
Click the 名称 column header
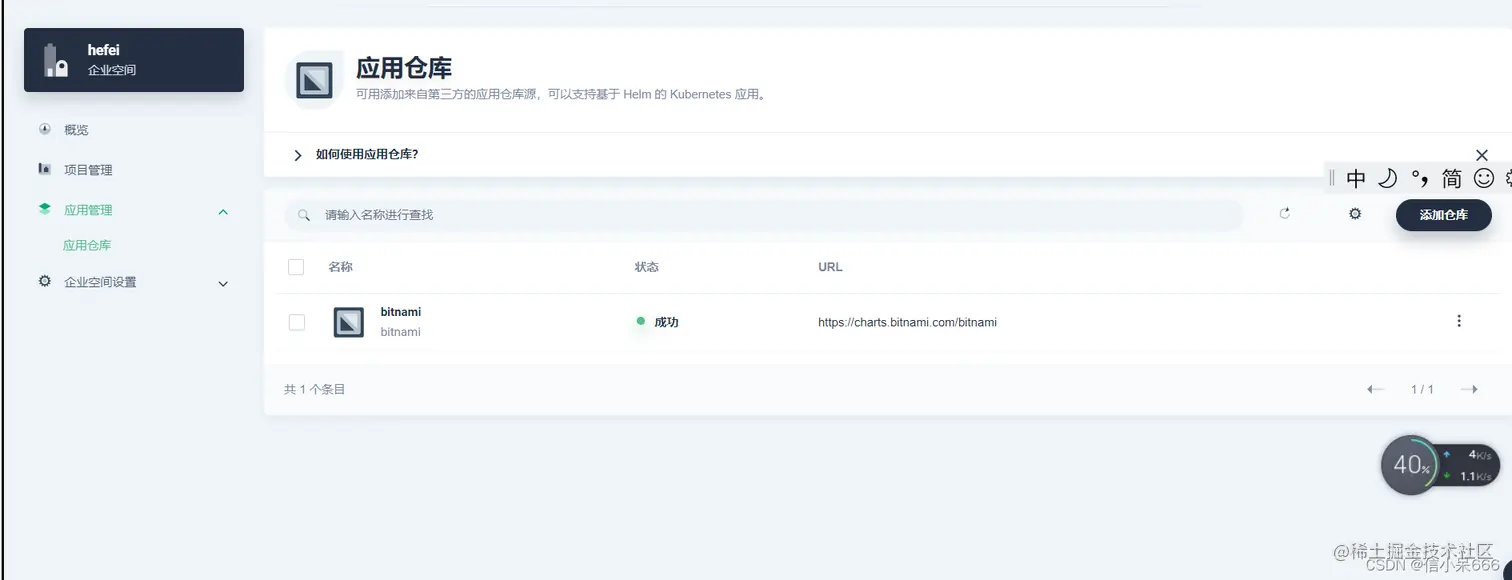tap(340, 267)
